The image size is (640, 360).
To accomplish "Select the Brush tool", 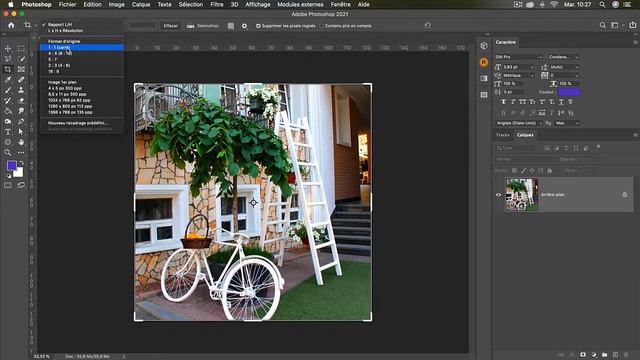I will pos(8,90).
